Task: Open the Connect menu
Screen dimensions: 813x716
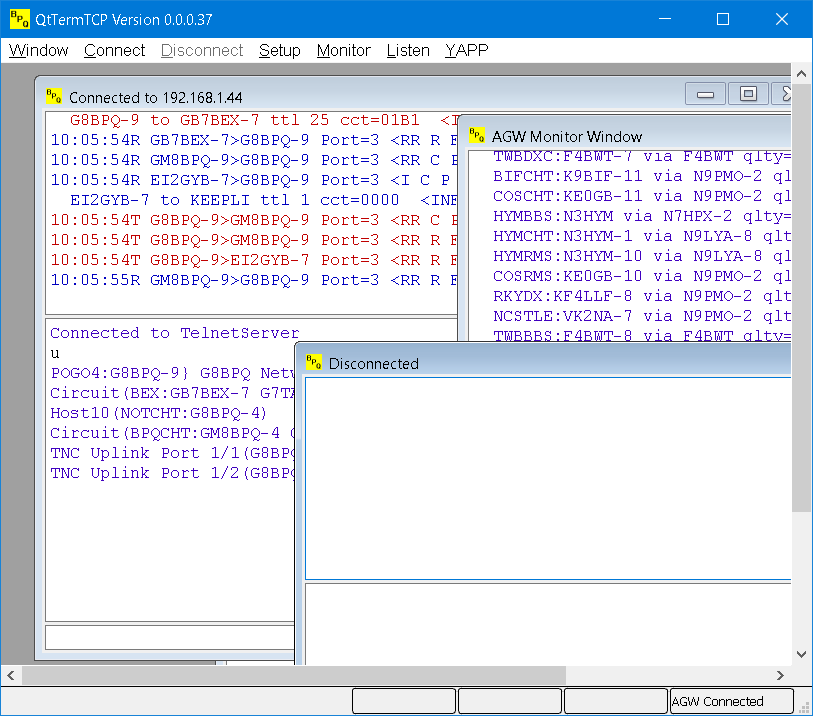Action: [114, 50]
